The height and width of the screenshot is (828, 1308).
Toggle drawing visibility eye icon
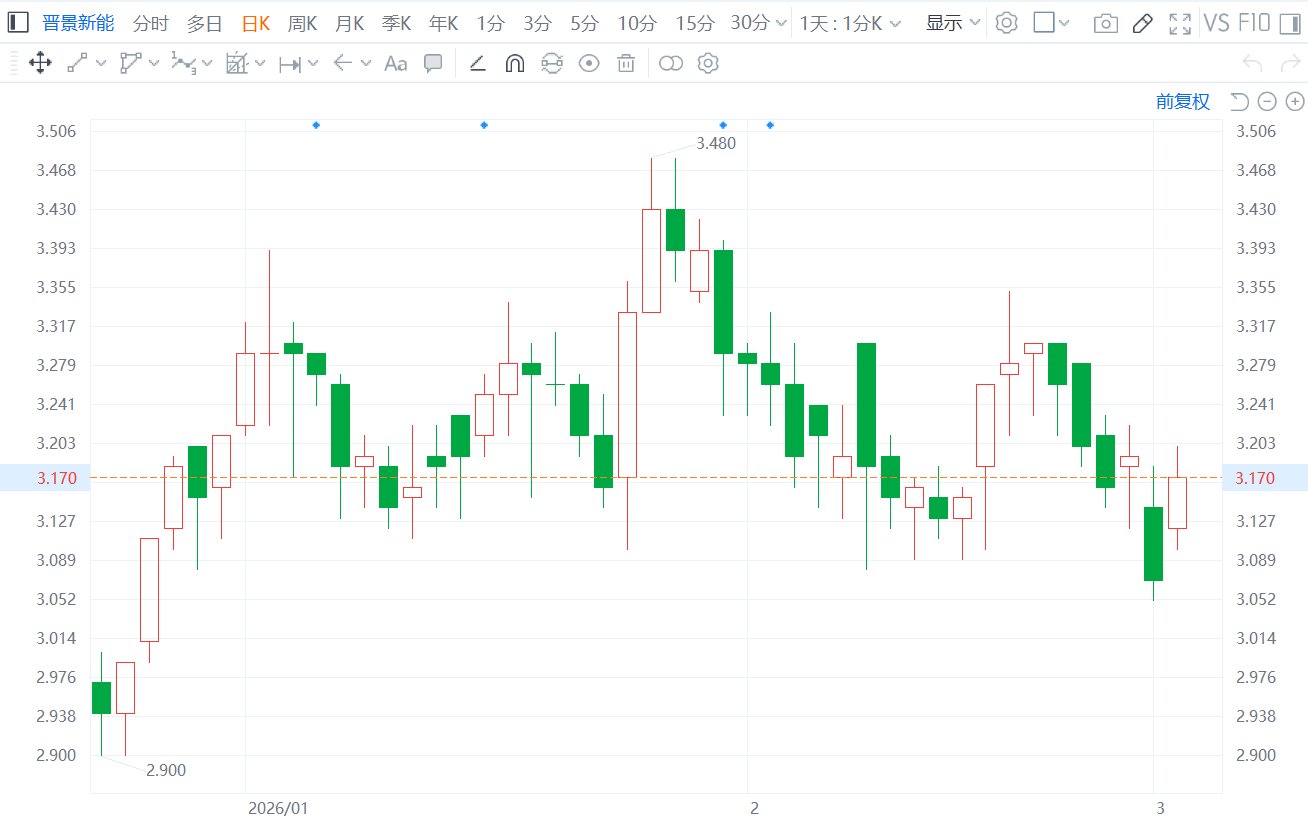click(589, 64)
